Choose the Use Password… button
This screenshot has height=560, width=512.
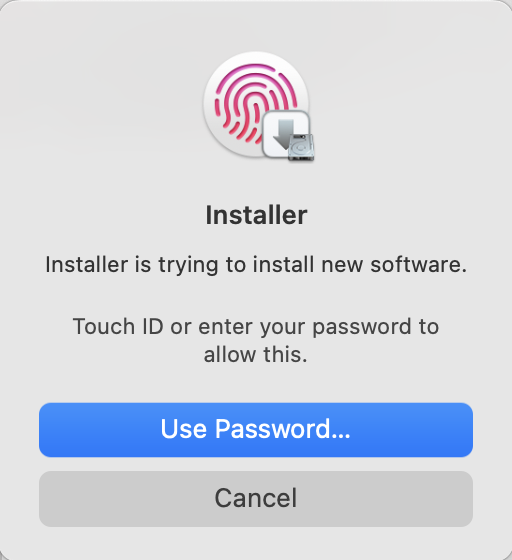coord(256,430)
